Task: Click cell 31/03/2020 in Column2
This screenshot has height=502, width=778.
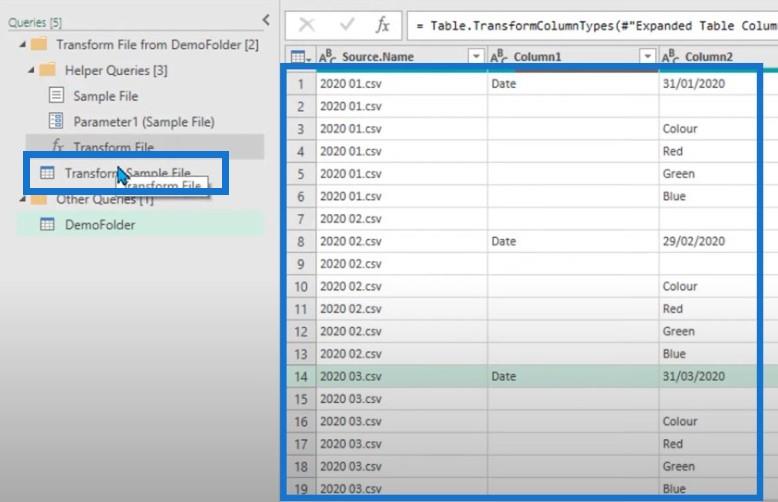Action: (x=694, y=376)
